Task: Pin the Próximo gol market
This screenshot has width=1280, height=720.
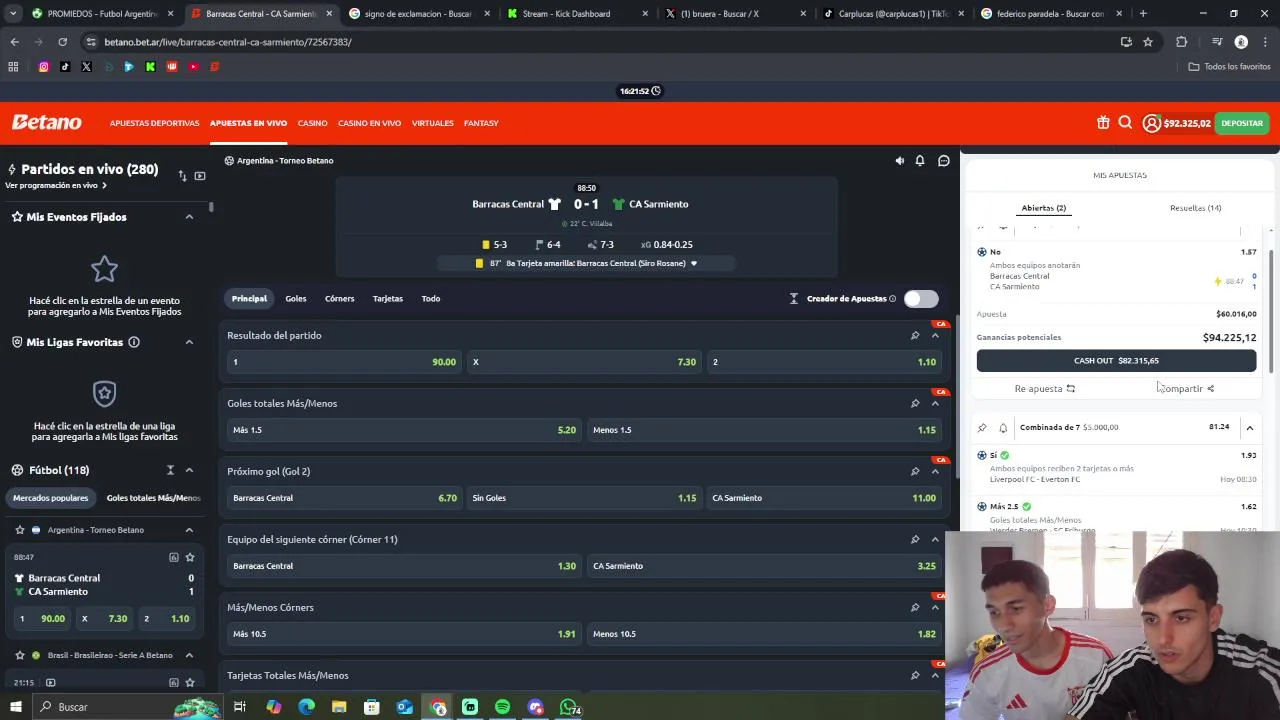Action: 915,471
